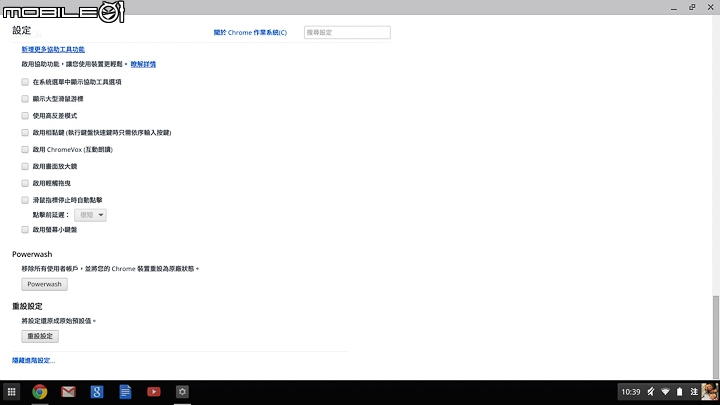
Task: Check the battery status icon
Action: pos(680,392)
